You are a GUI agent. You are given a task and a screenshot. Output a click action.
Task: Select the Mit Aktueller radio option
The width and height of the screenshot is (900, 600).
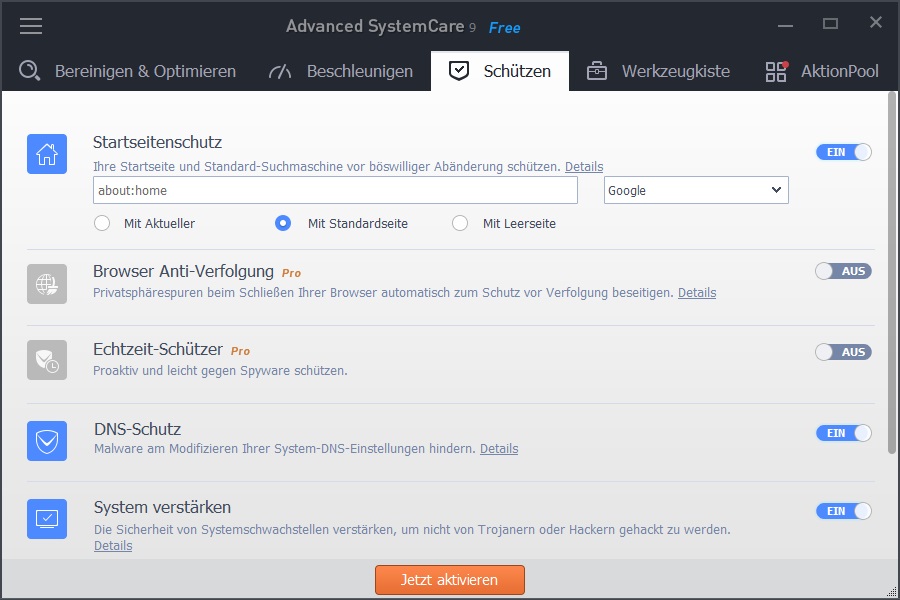pos(102,223)
